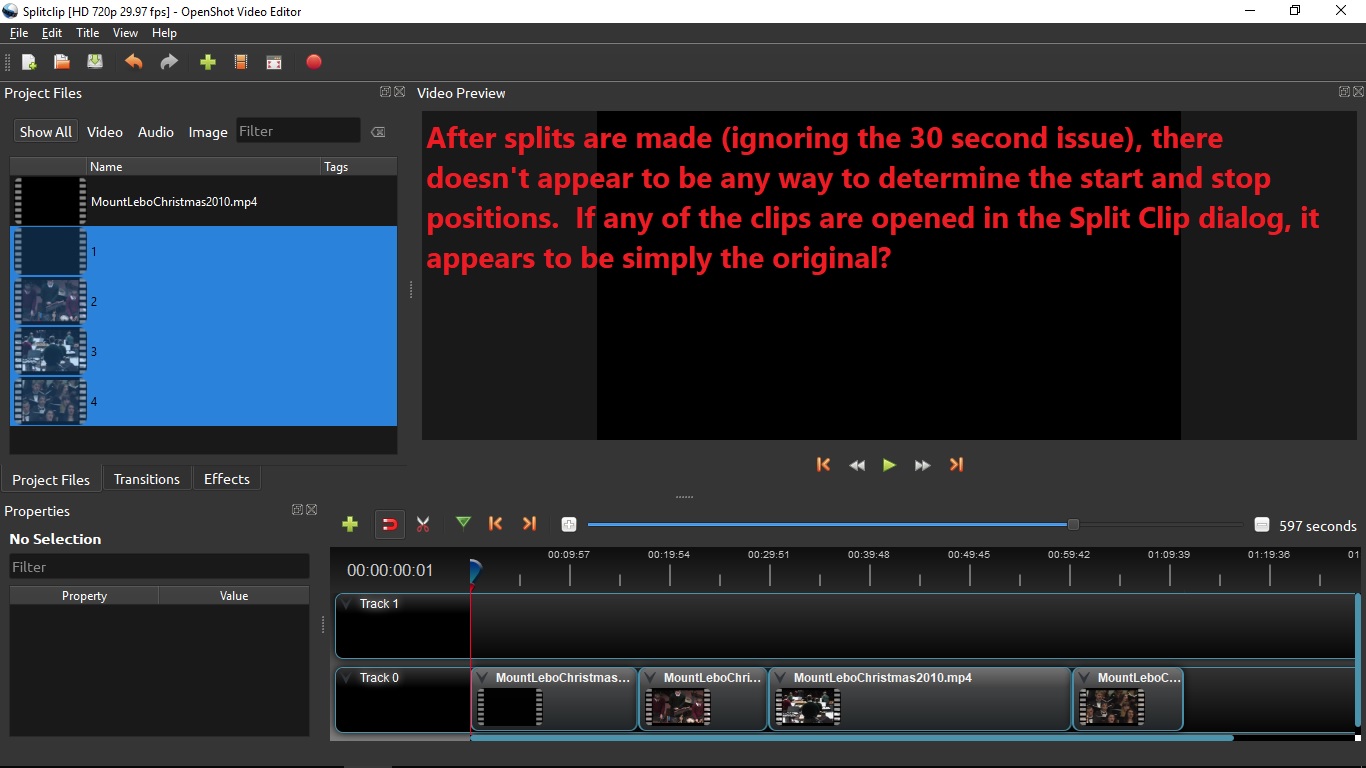Viewport: 1366px width, 768px height.
Task: Open the Choose Profile film-strip icon
Action: coord(241,62)
